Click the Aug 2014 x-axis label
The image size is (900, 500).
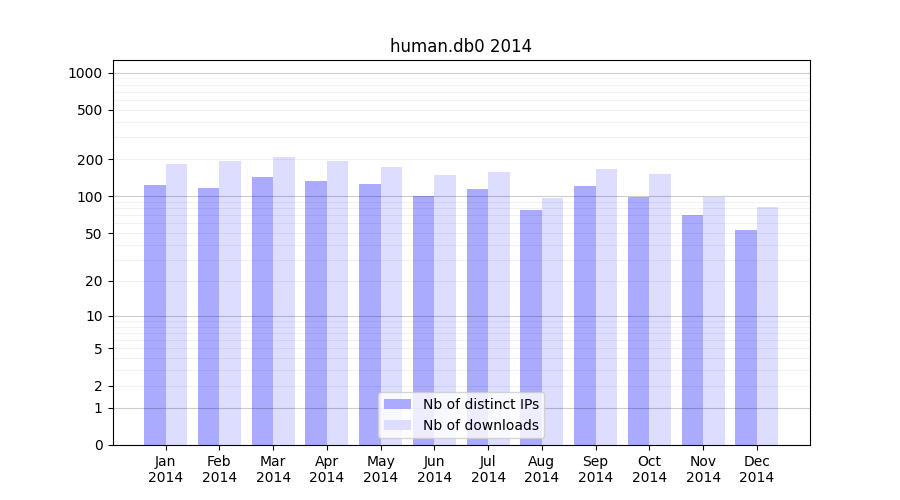[x=541, y=469]
